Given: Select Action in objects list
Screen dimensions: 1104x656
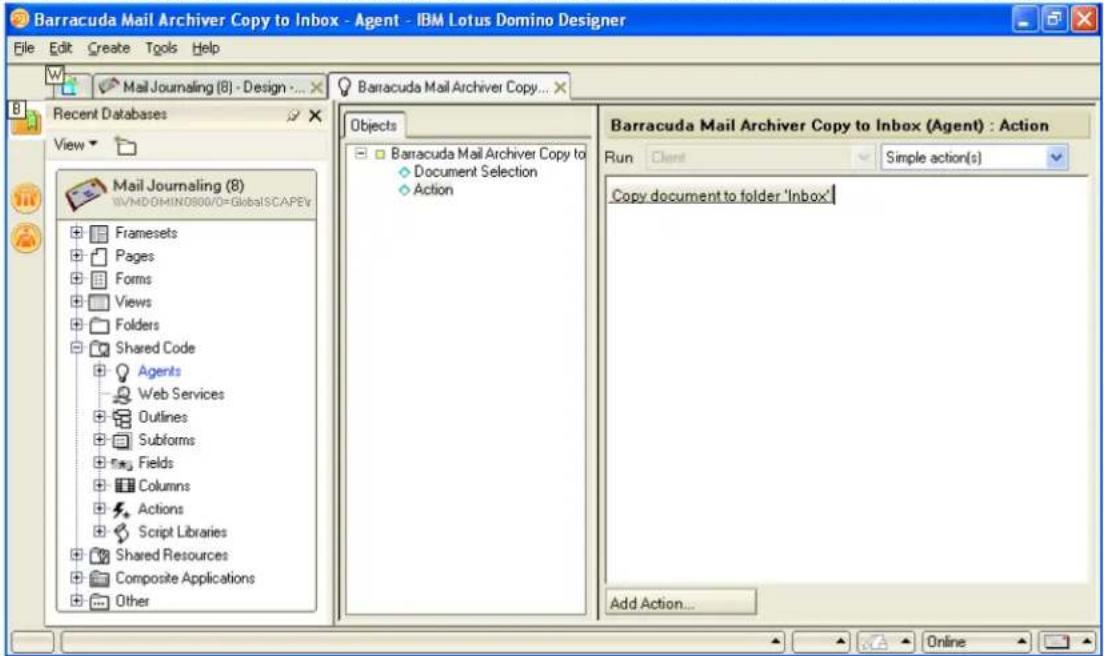Looking at the screenshot, I should (433, 190).
